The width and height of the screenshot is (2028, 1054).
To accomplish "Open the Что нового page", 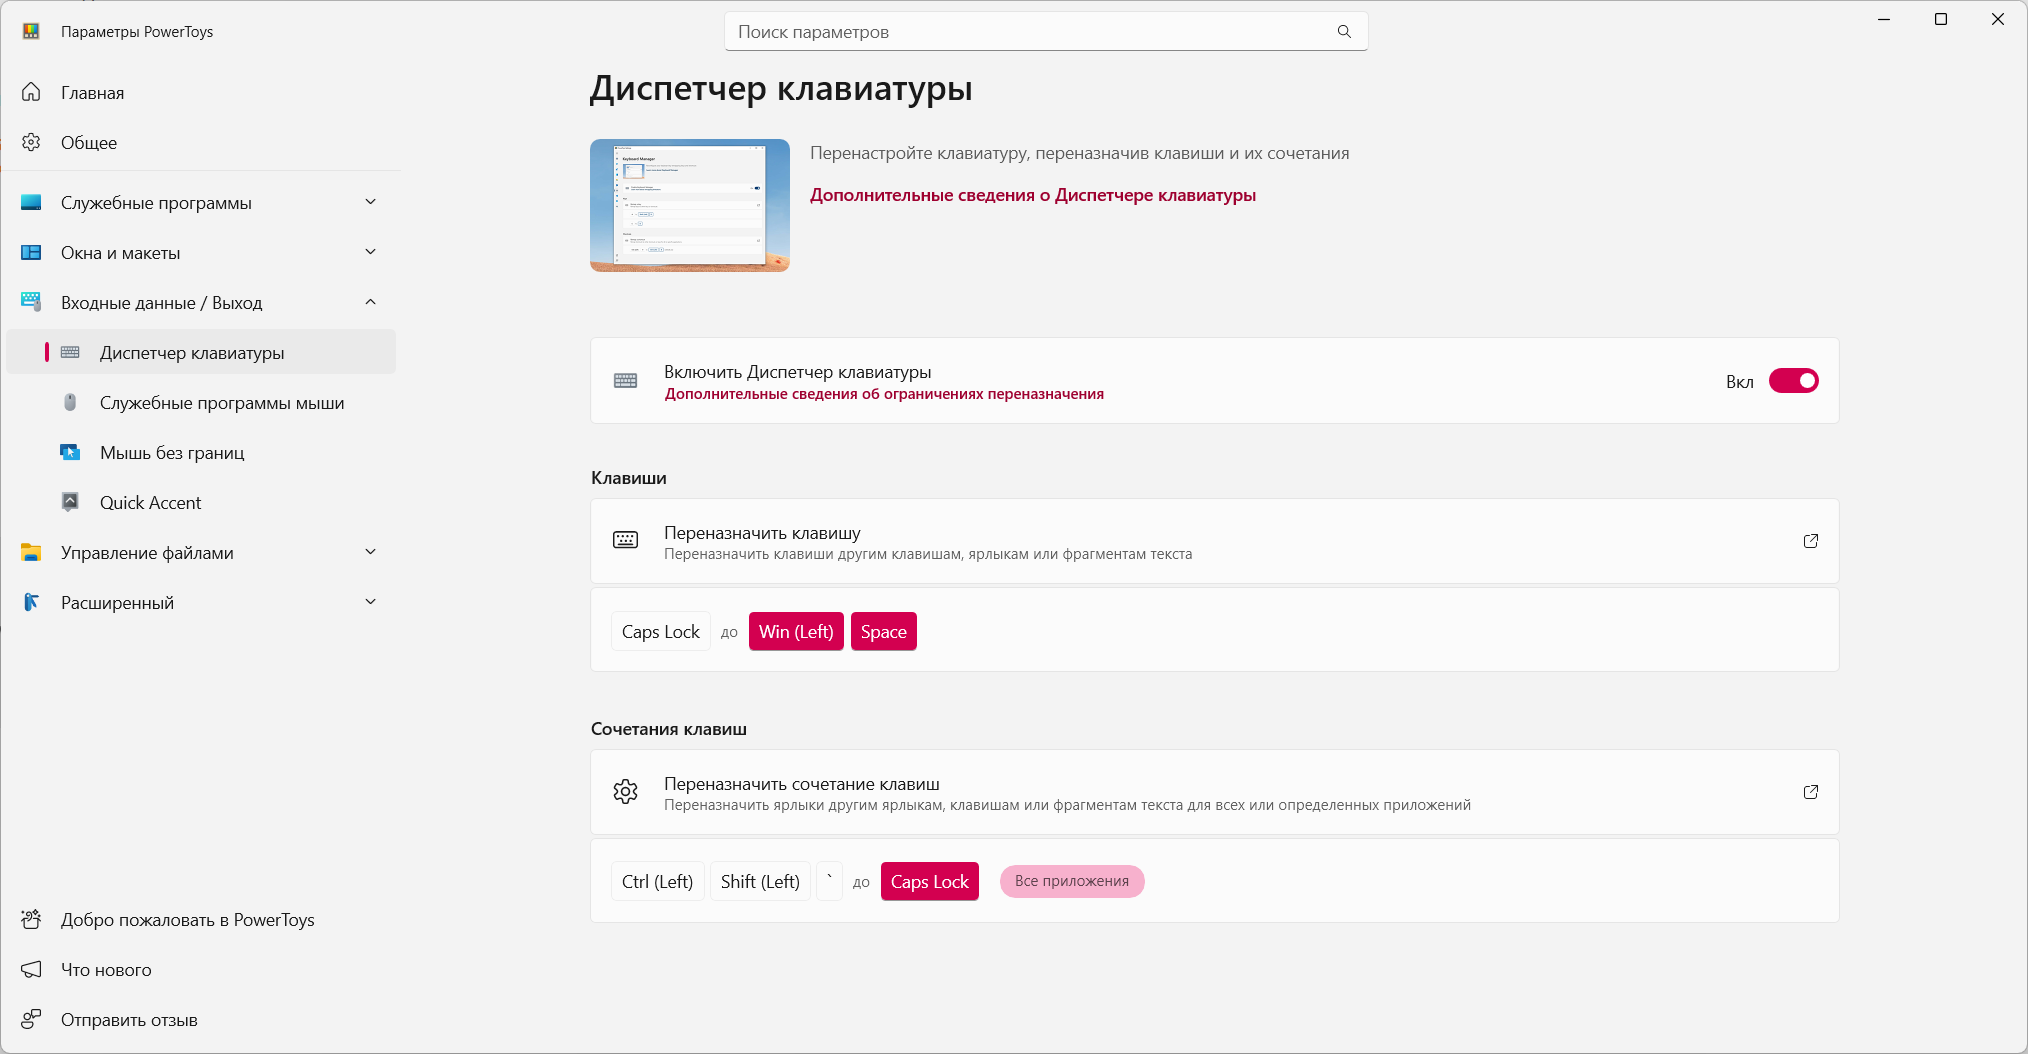I will (x=201, y=969).
